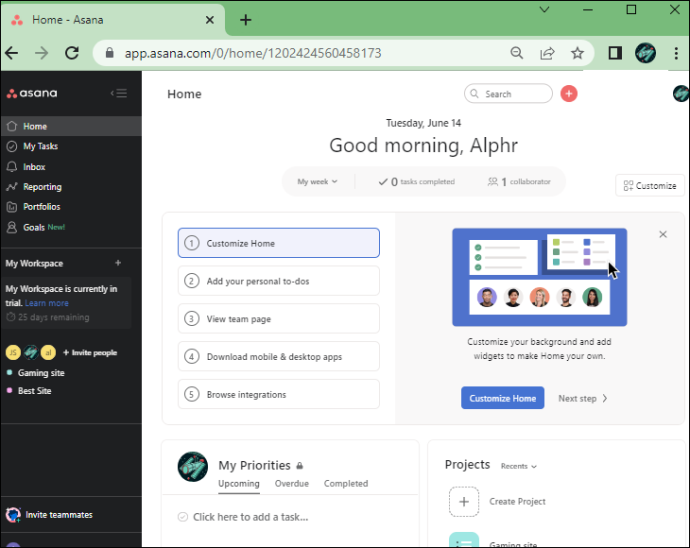
Task: Click the red plus quick add button
Action: coord(569,94)
